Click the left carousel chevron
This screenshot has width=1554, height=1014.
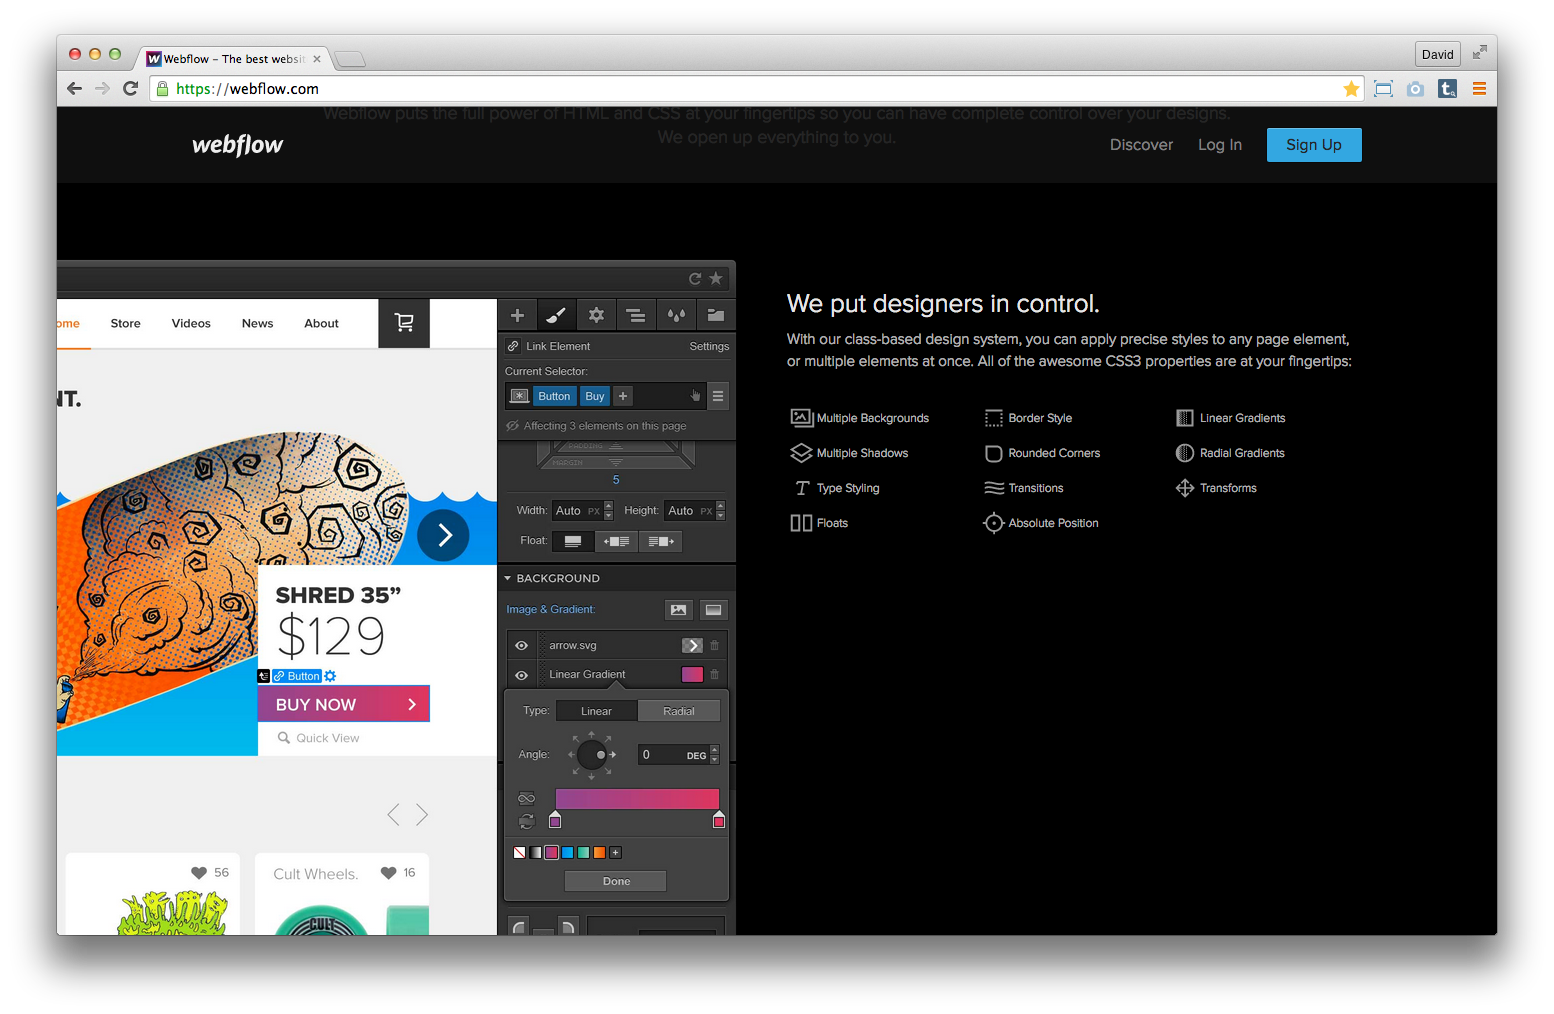pos(393,815)
